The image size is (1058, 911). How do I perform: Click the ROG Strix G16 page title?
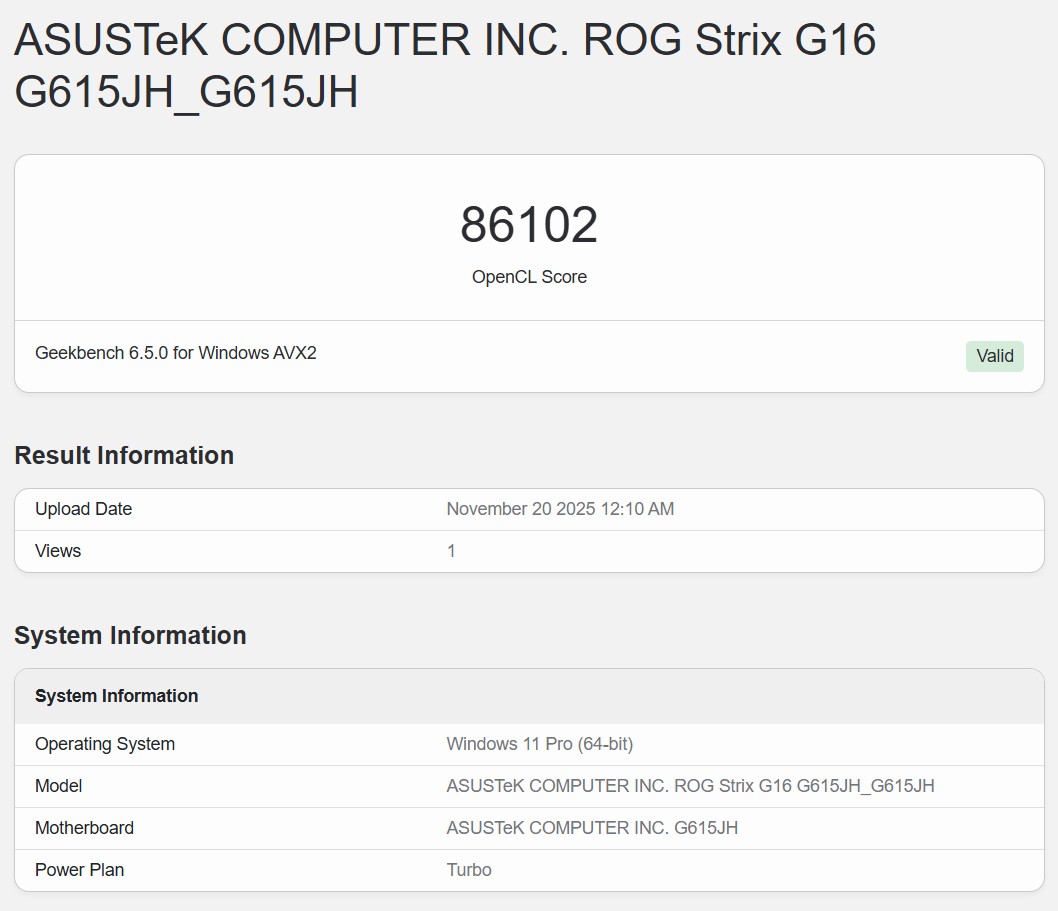pos(445,66)
